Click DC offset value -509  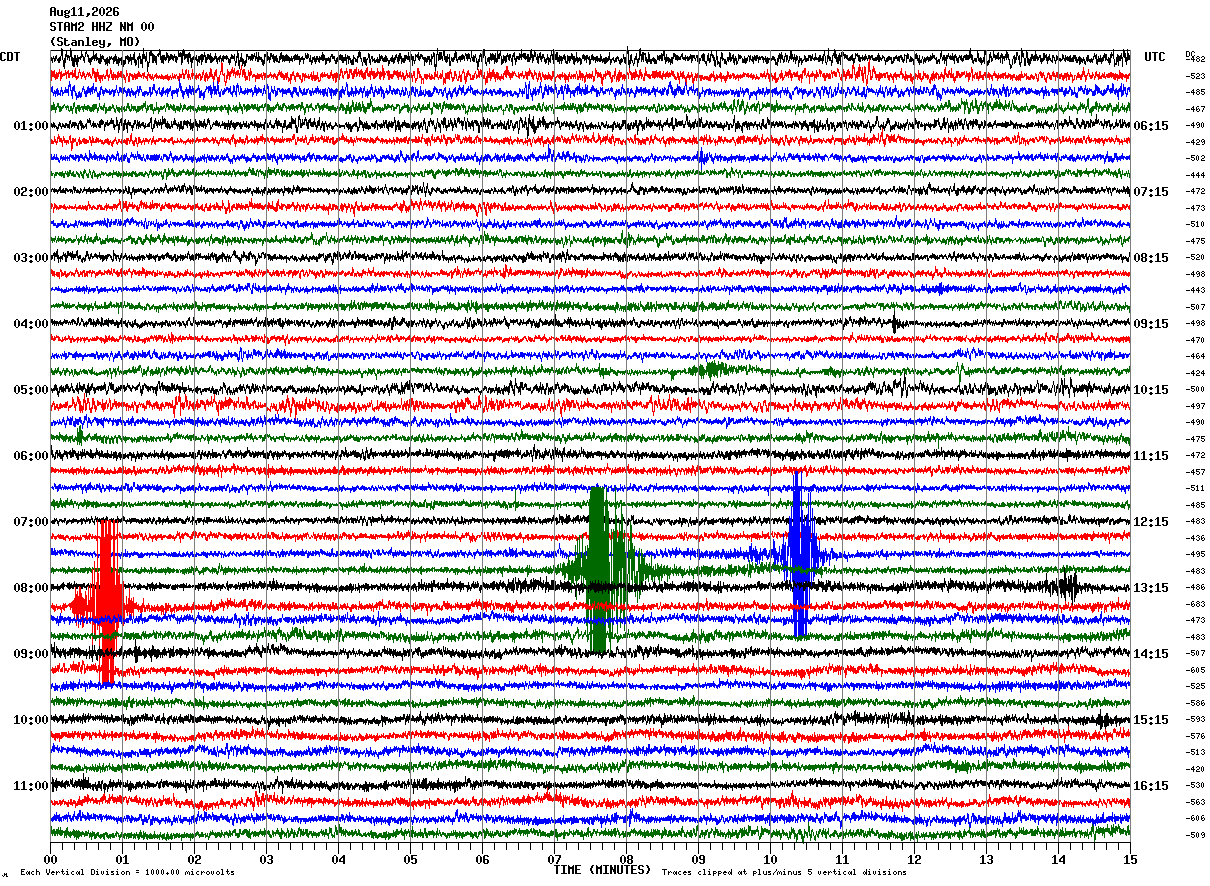1195,835
